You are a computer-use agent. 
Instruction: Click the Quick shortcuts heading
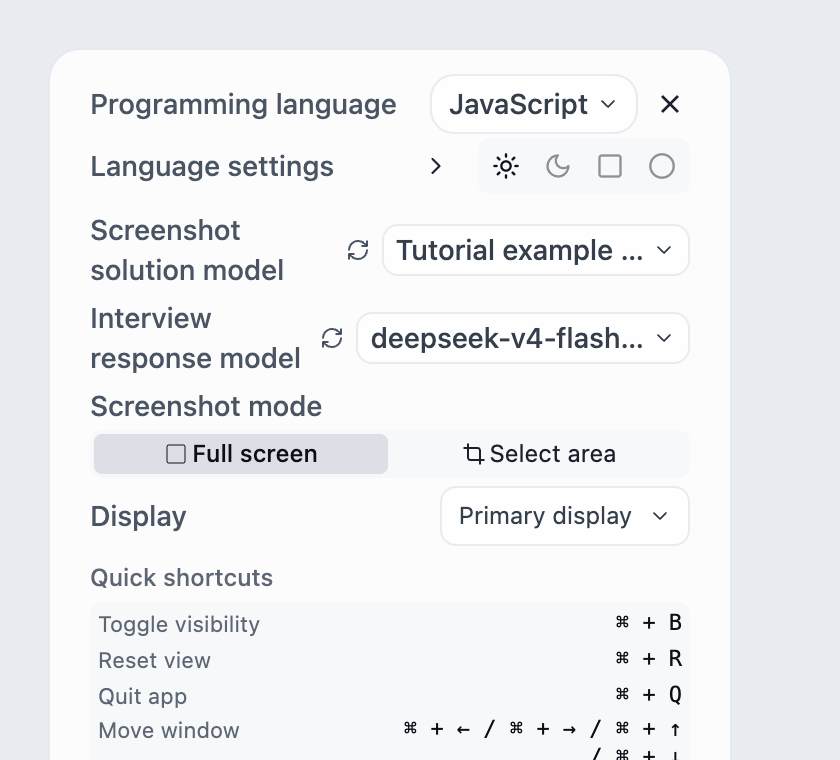pos(182,578)
